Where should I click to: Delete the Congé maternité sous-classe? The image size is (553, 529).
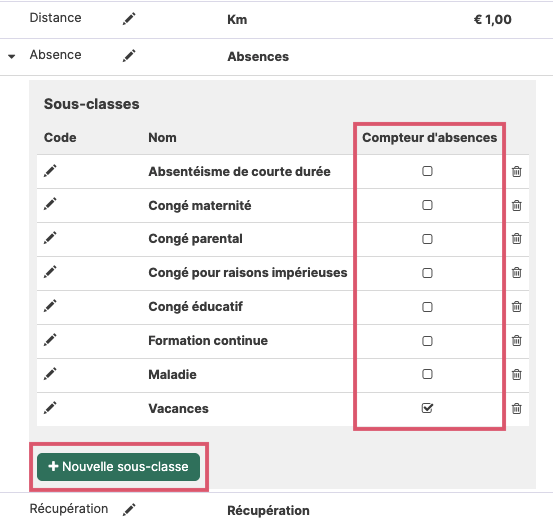tap(517, 205)
